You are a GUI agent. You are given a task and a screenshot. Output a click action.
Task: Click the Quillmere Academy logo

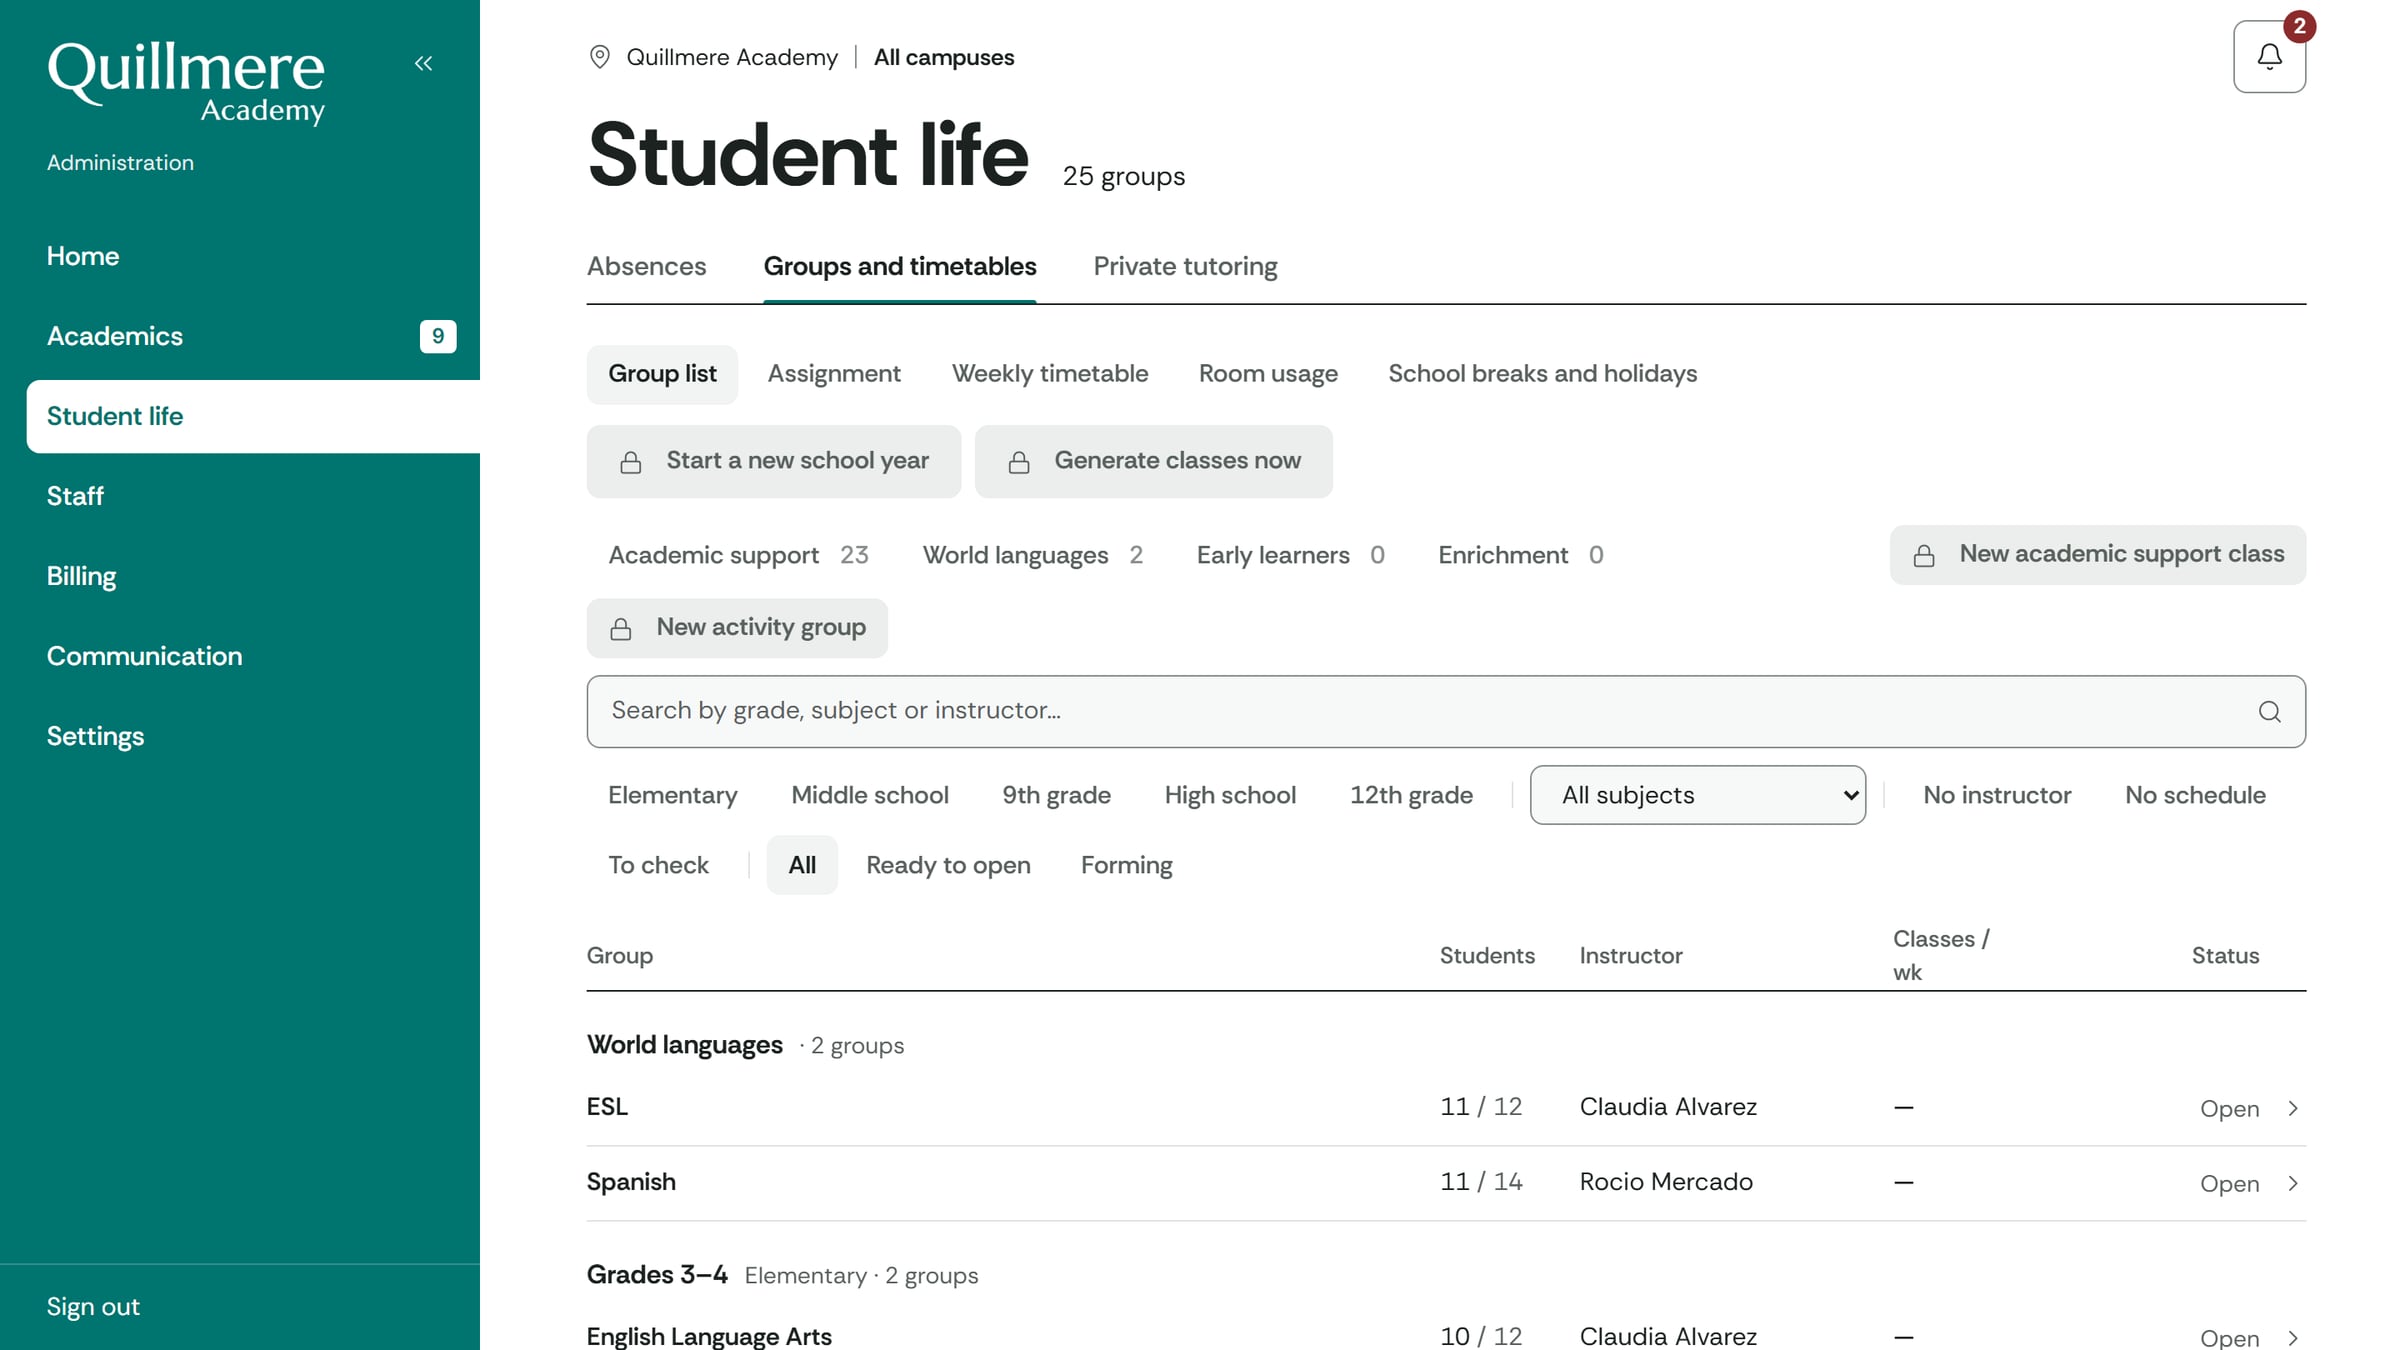point(186,83)
